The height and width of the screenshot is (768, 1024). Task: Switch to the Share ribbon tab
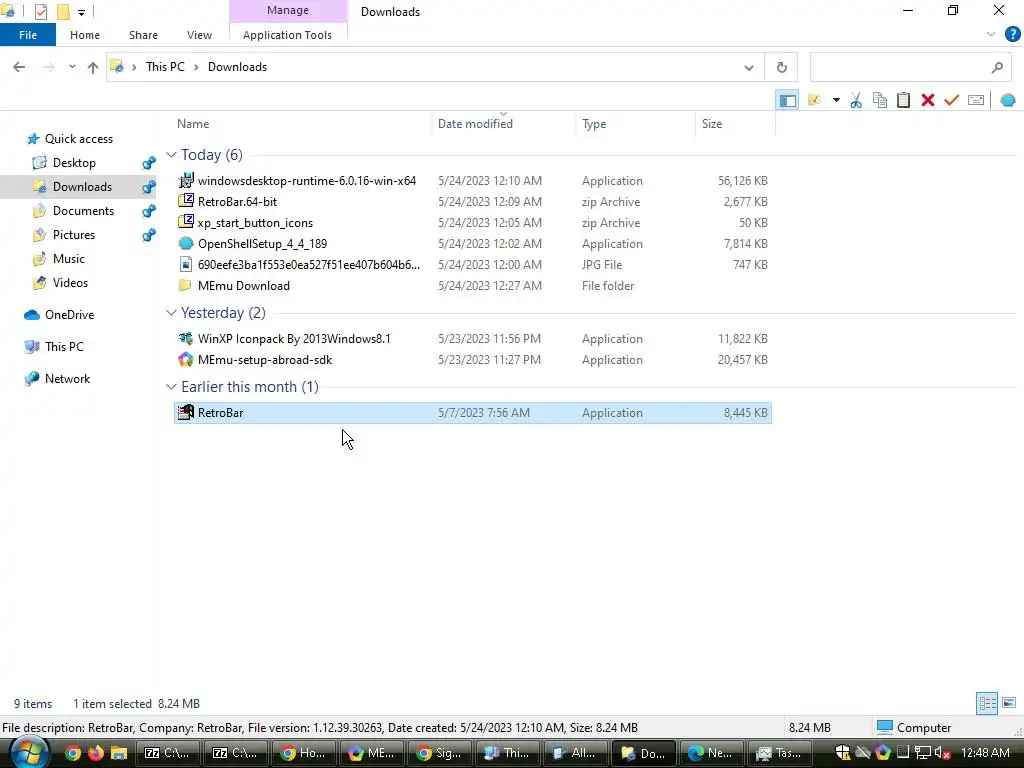click(143, 35)
